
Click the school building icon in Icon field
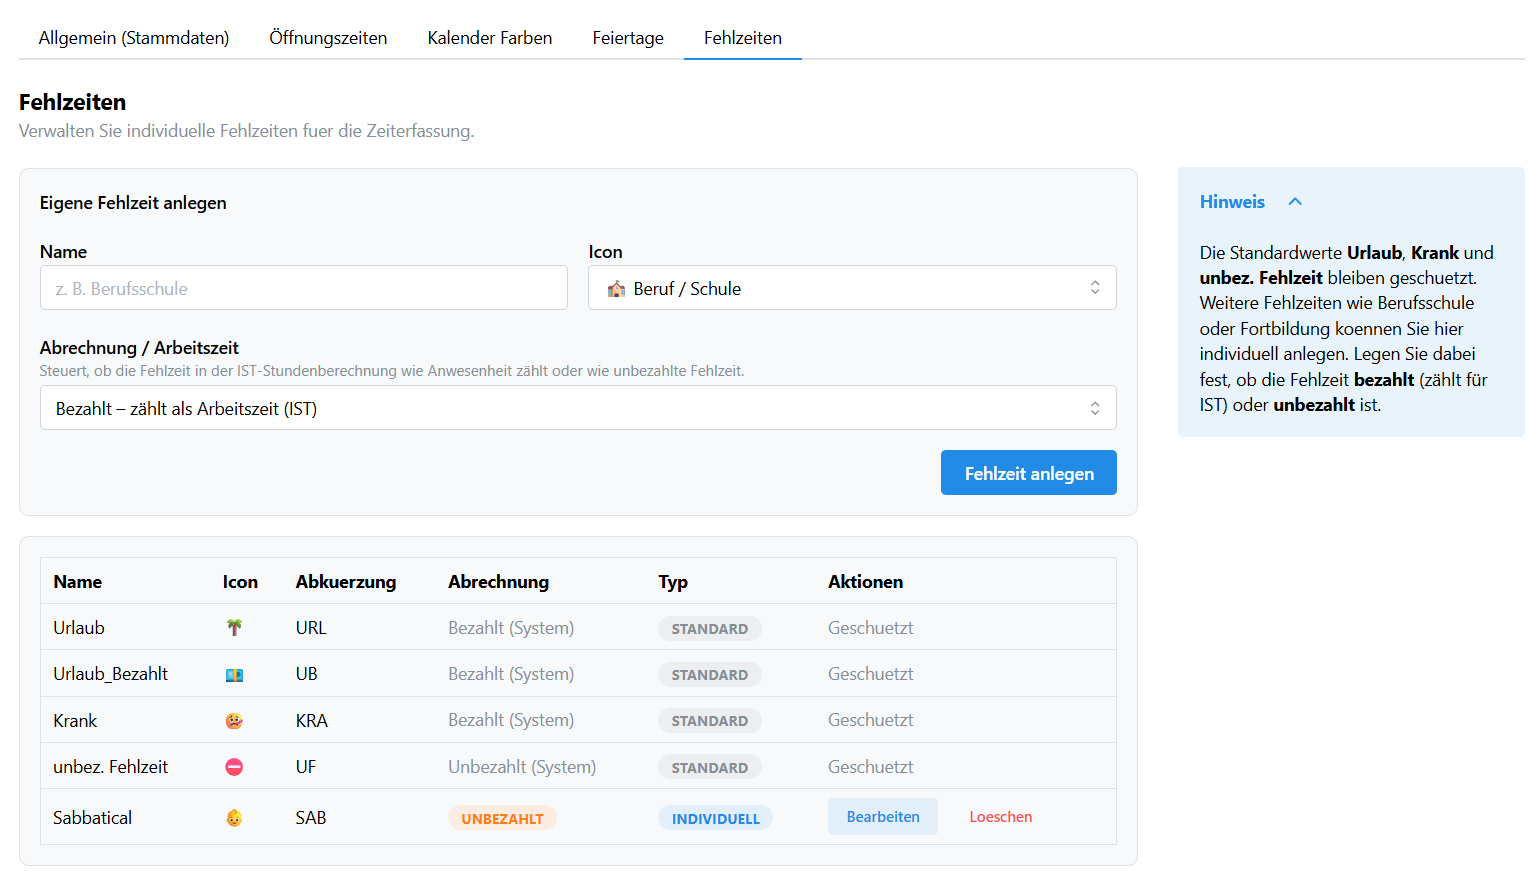pyautogui.click(x=616, y=289)
